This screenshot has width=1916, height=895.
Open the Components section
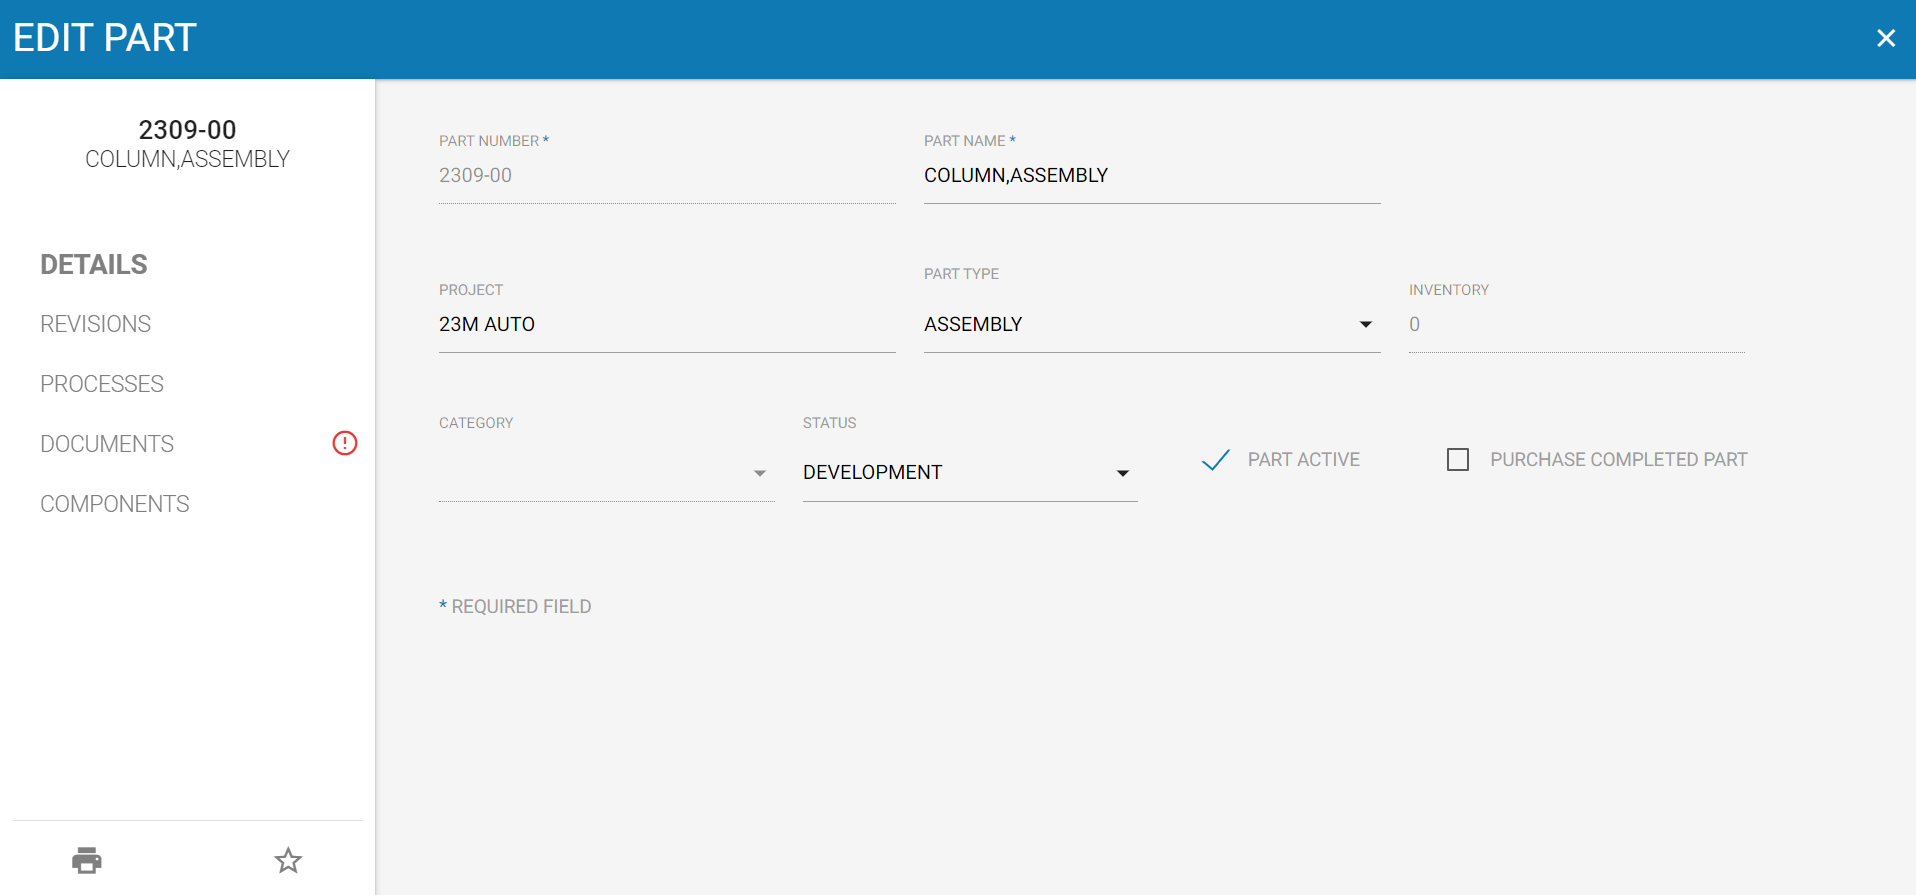coord(115,504)
